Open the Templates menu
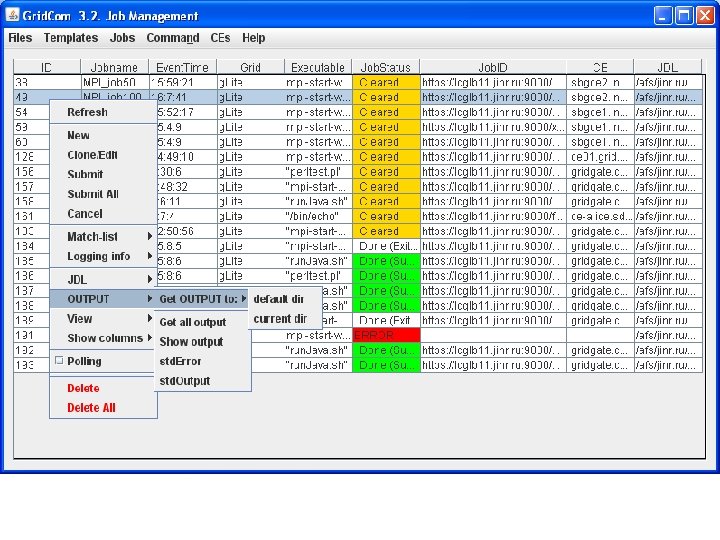Viewport: 720px width, 540px height. tap(71, 38)
